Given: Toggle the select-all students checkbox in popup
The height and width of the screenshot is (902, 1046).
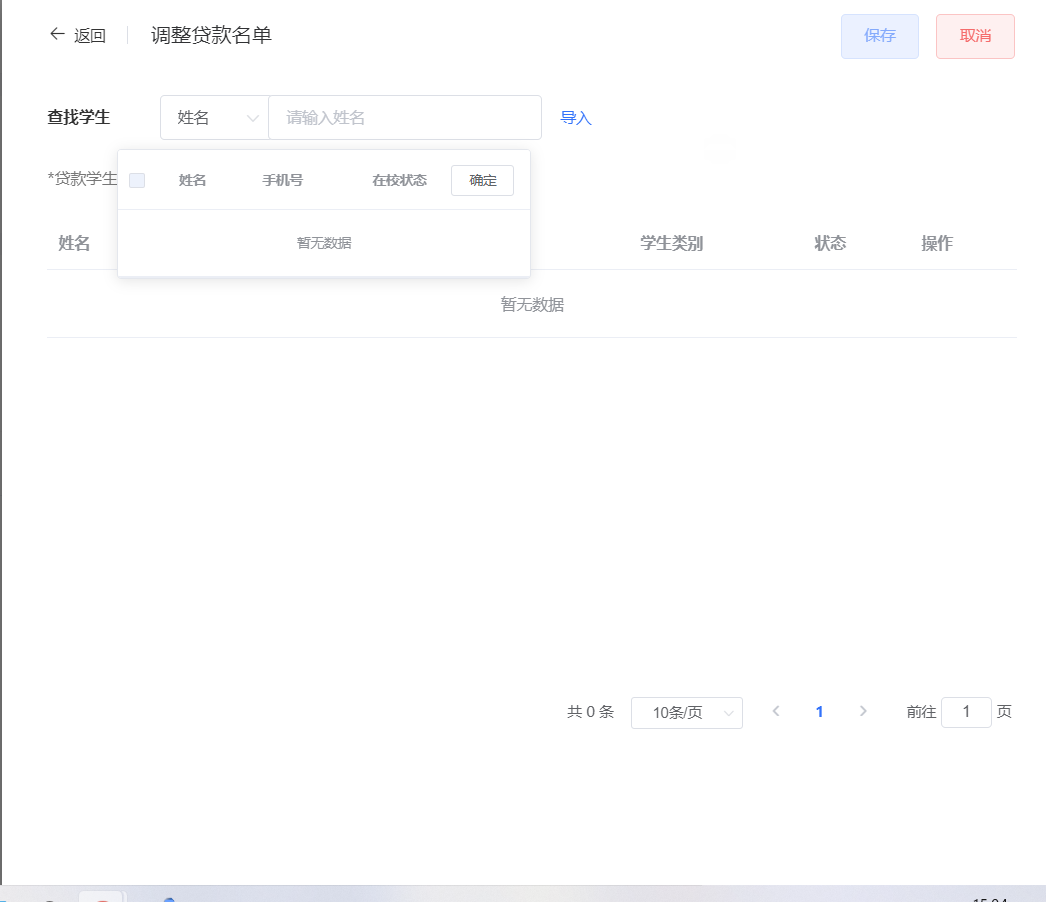Looking at the screenshot, I should pyautogui.click(x=137, y=180).
